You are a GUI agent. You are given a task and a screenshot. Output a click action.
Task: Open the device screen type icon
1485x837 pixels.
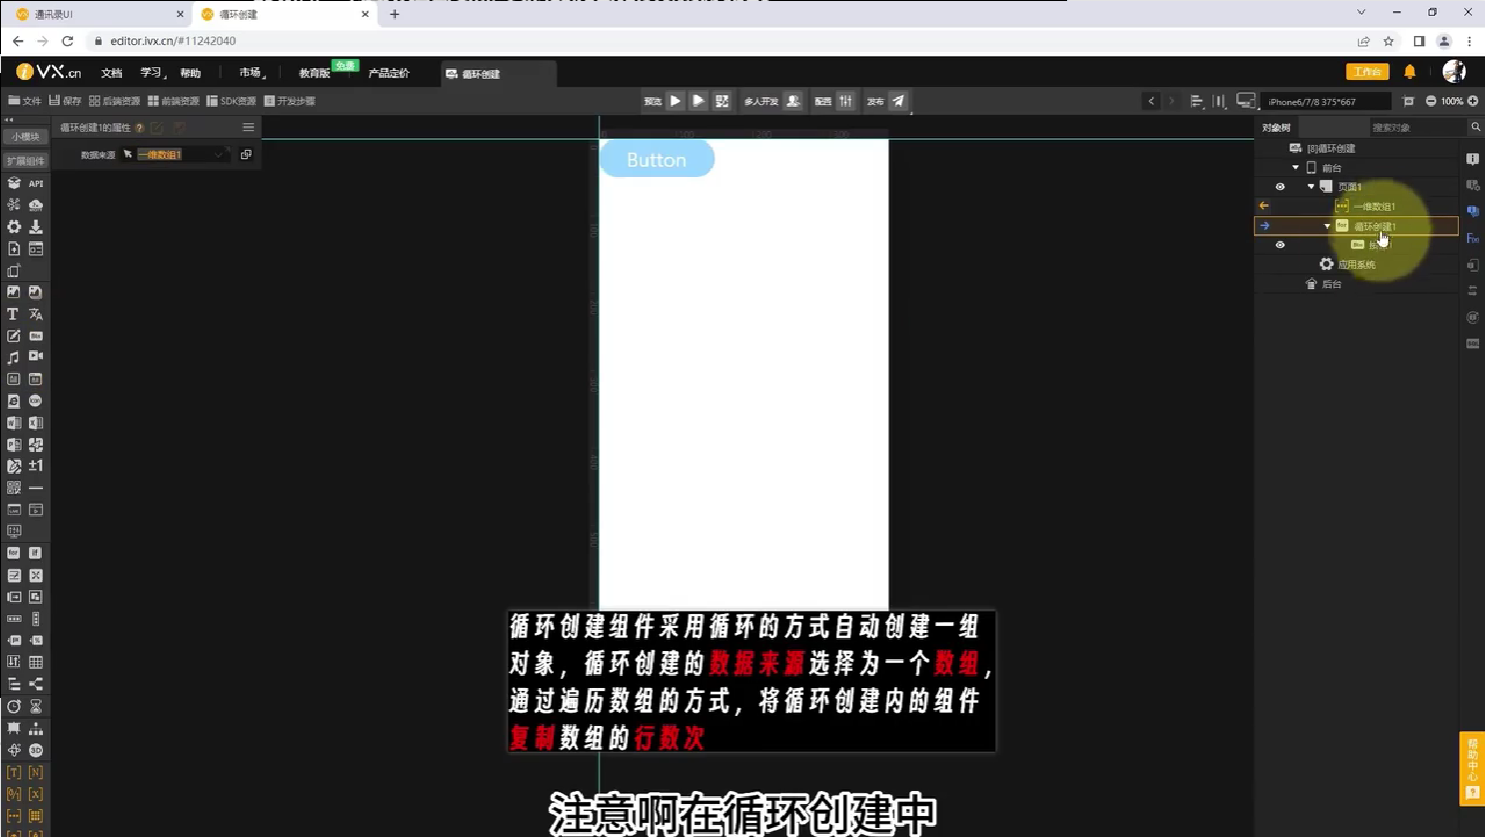point(1246,101)
